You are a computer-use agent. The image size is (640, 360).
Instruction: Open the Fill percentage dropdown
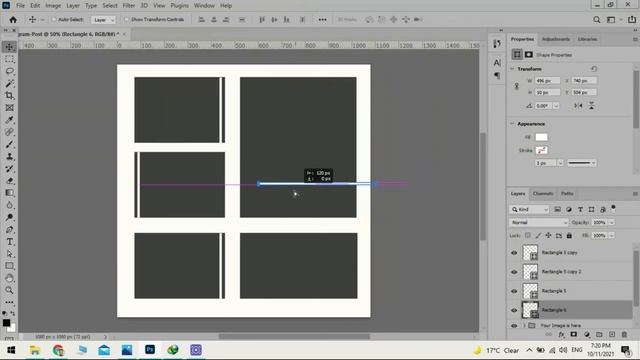(x=611, y=236)
